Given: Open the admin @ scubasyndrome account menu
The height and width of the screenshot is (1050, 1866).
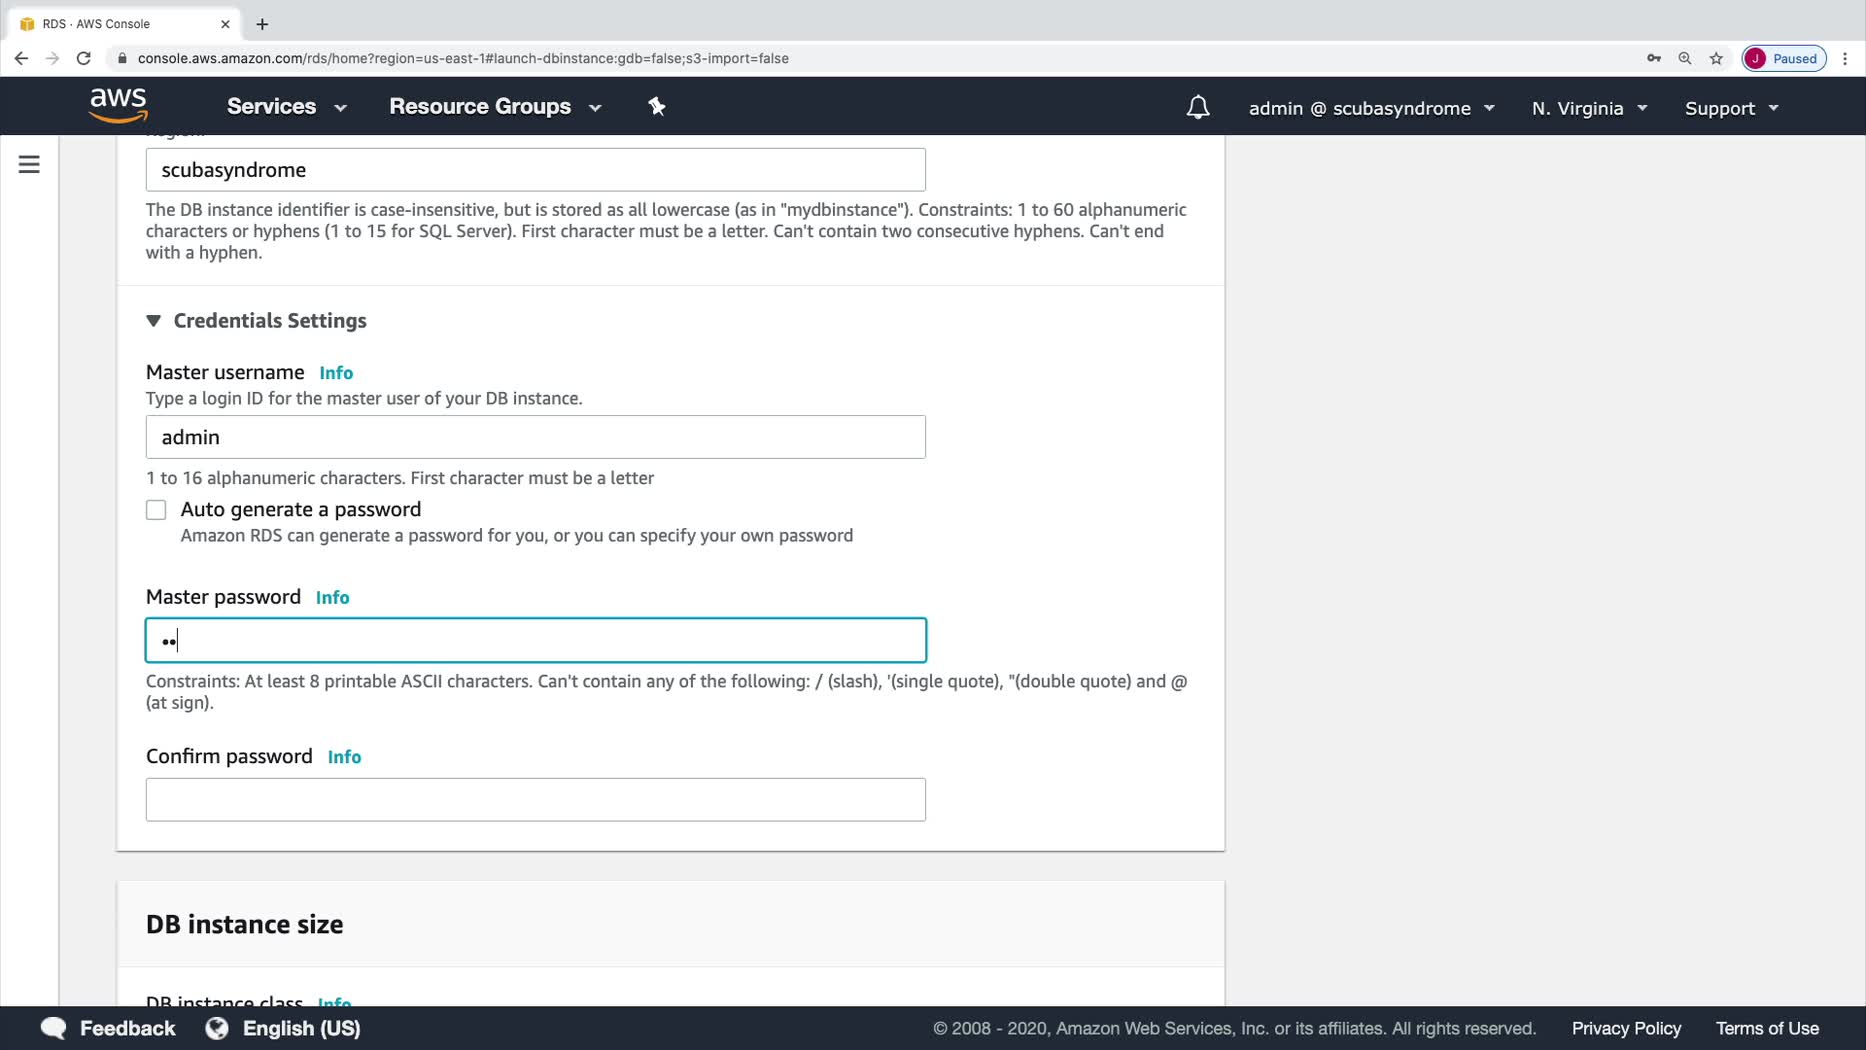Looking at the screenshot, I should pyautogui.click(x=1371, y=108).
